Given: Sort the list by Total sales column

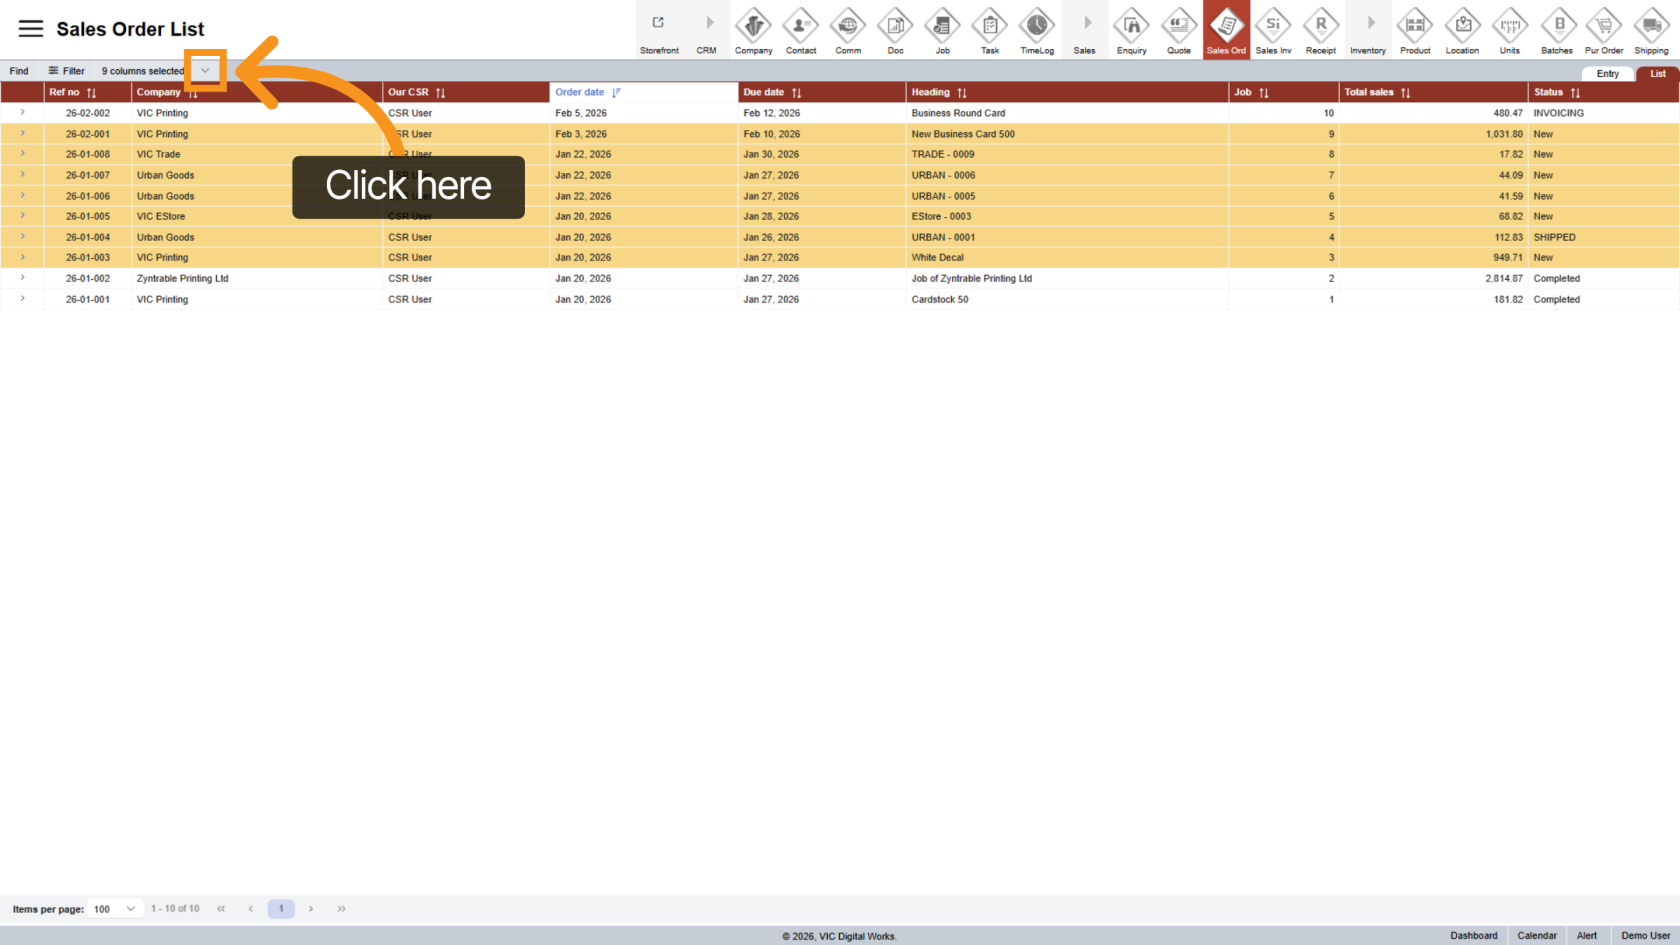Looking at the screenshot, I should click(x=1405, y=93).
